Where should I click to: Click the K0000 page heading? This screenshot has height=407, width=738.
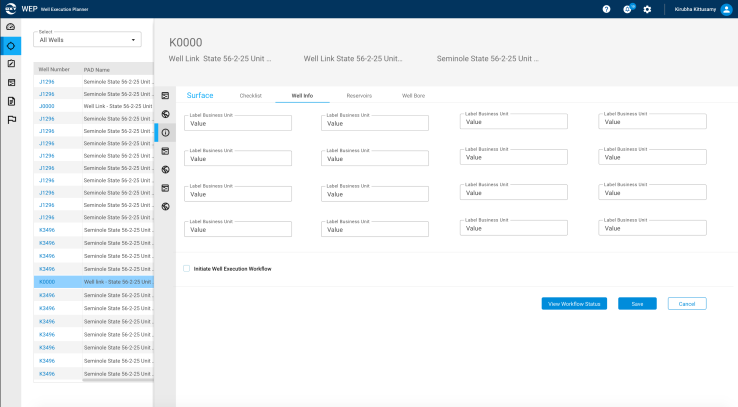coord(185,42)
